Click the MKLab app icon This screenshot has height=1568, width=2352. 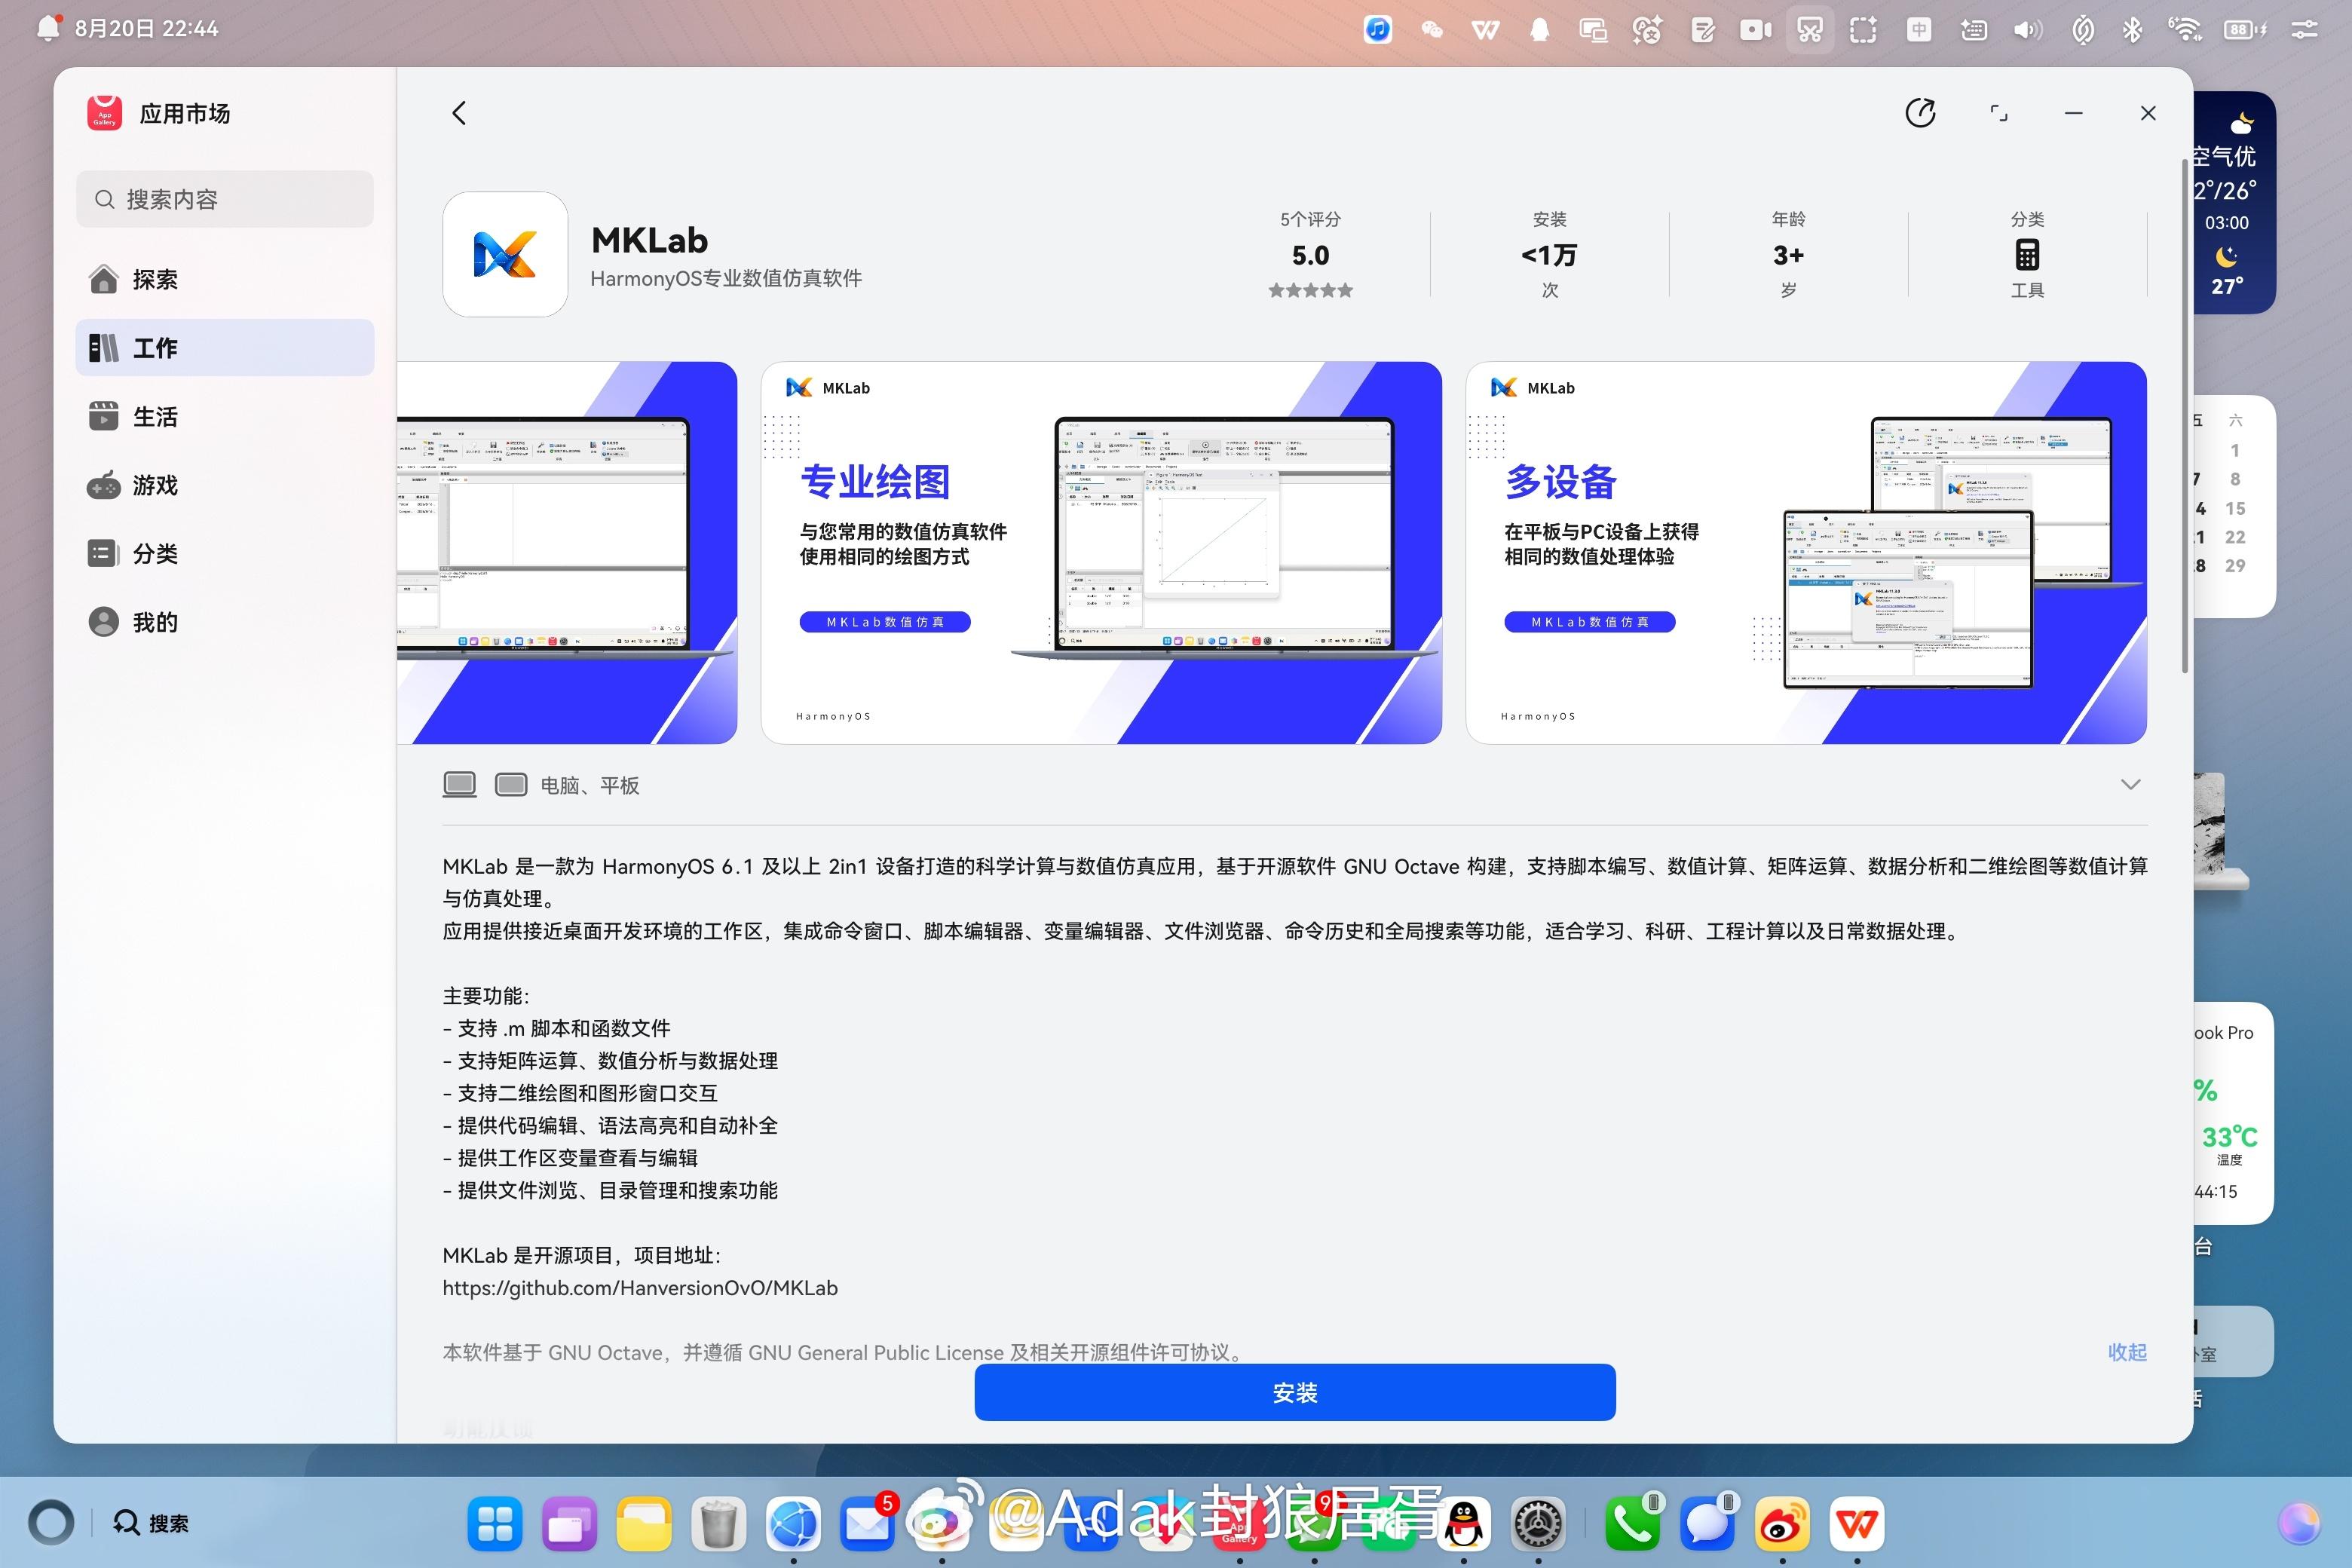[505, 254]
